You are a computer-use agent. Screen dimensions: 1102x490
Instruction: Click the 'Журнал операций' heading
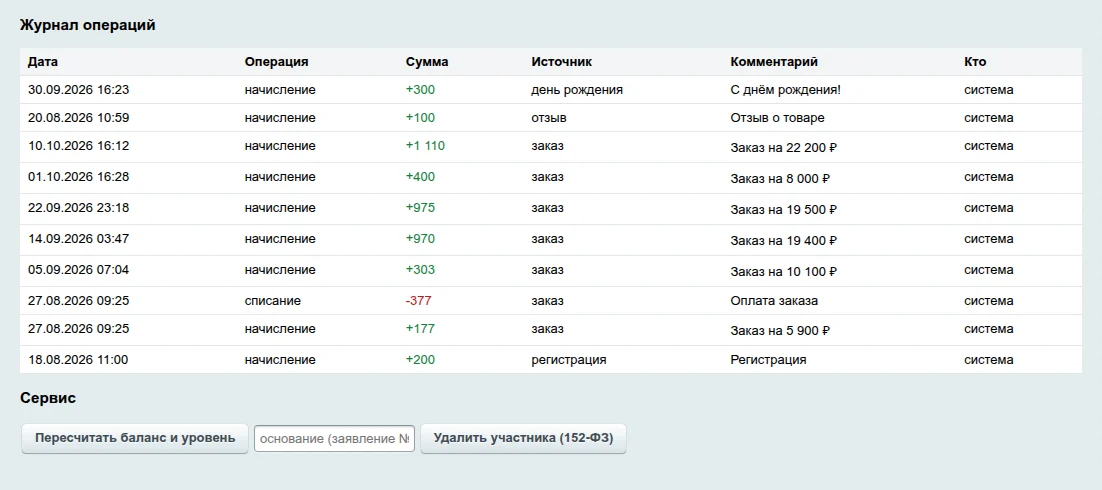(88, 25)
